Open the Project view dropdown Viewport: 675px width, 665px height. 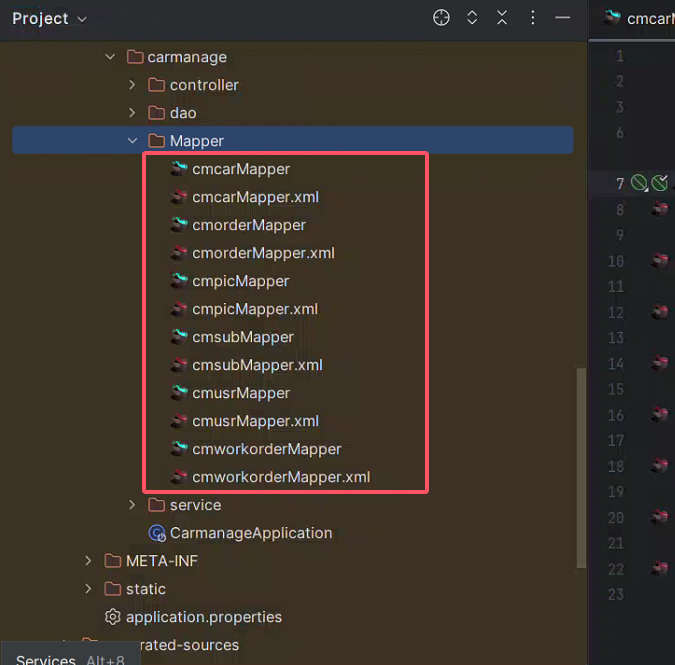[49, 19]
